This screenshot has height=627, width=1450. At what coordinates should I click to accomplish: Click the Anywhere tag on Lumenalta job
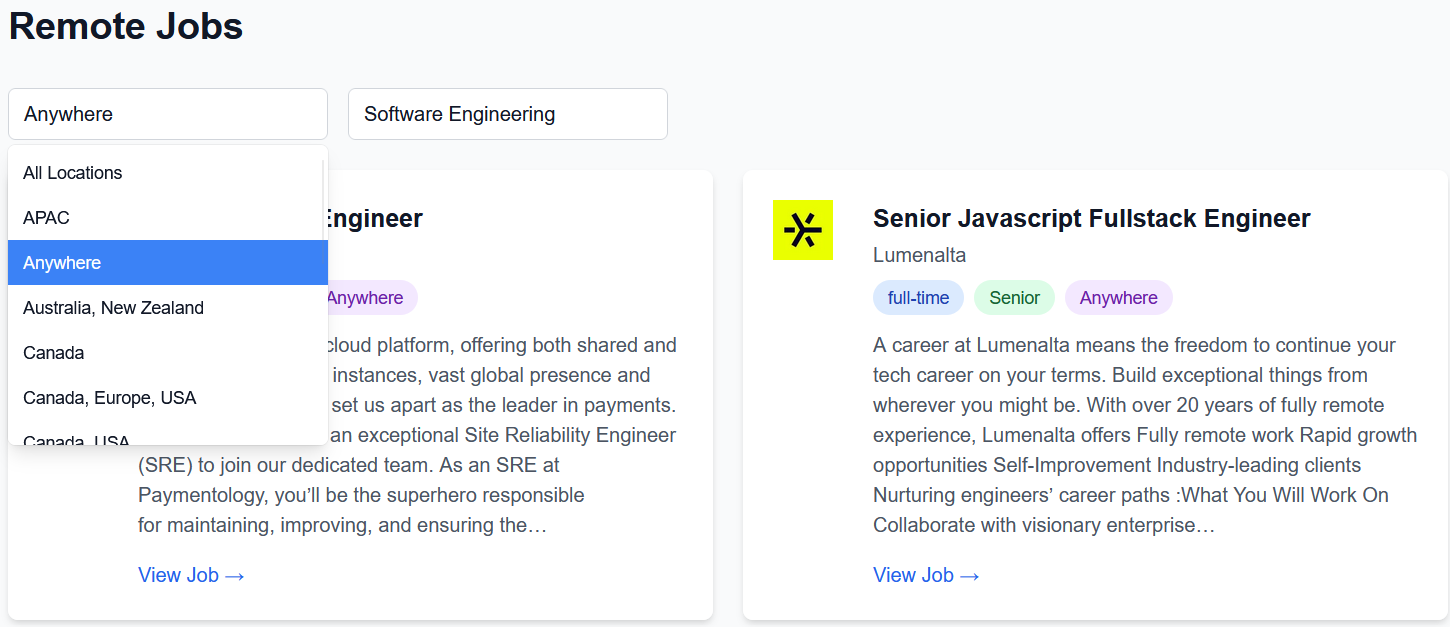(1118, 298)
